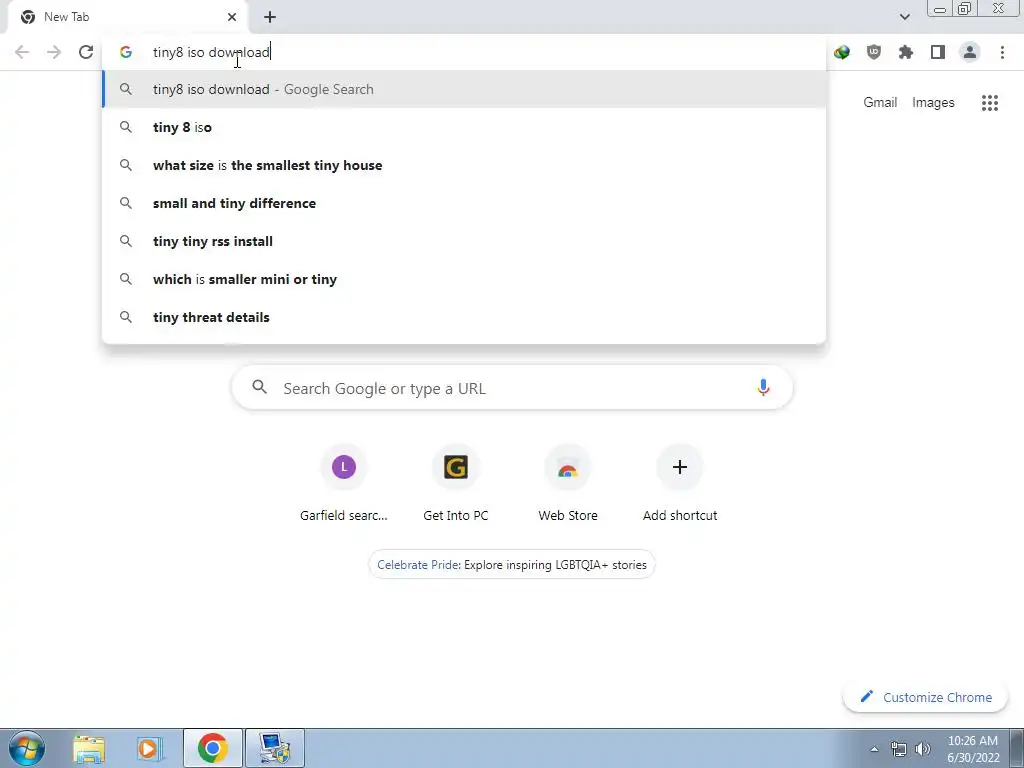
Task: Click the forward navigation arrow
Action: tap(54, 52)
